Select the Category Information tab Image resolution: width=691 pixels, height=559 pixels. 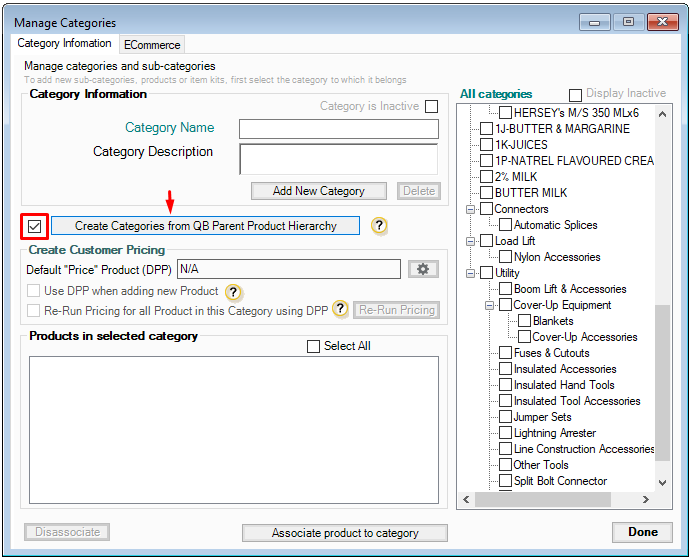pos(65,44)
